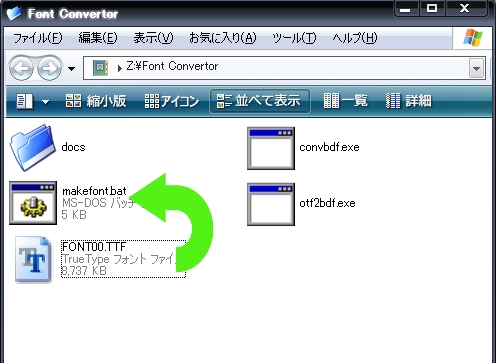Select the FONT00.TTF TrueType font icon
The height and width of the screenshot is (363, 496).
pos(33,259)
